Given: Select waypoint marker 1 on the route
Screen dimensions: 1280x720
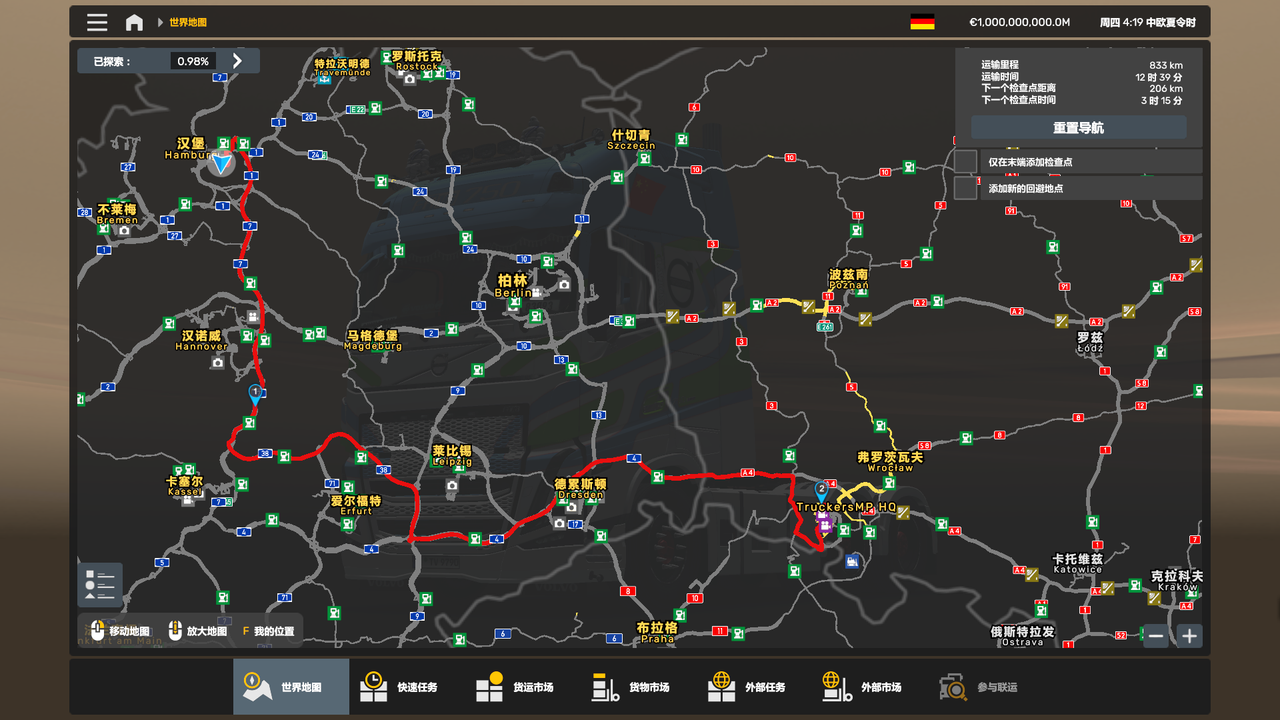Looking at the screenshot, I should pos(255,394).
